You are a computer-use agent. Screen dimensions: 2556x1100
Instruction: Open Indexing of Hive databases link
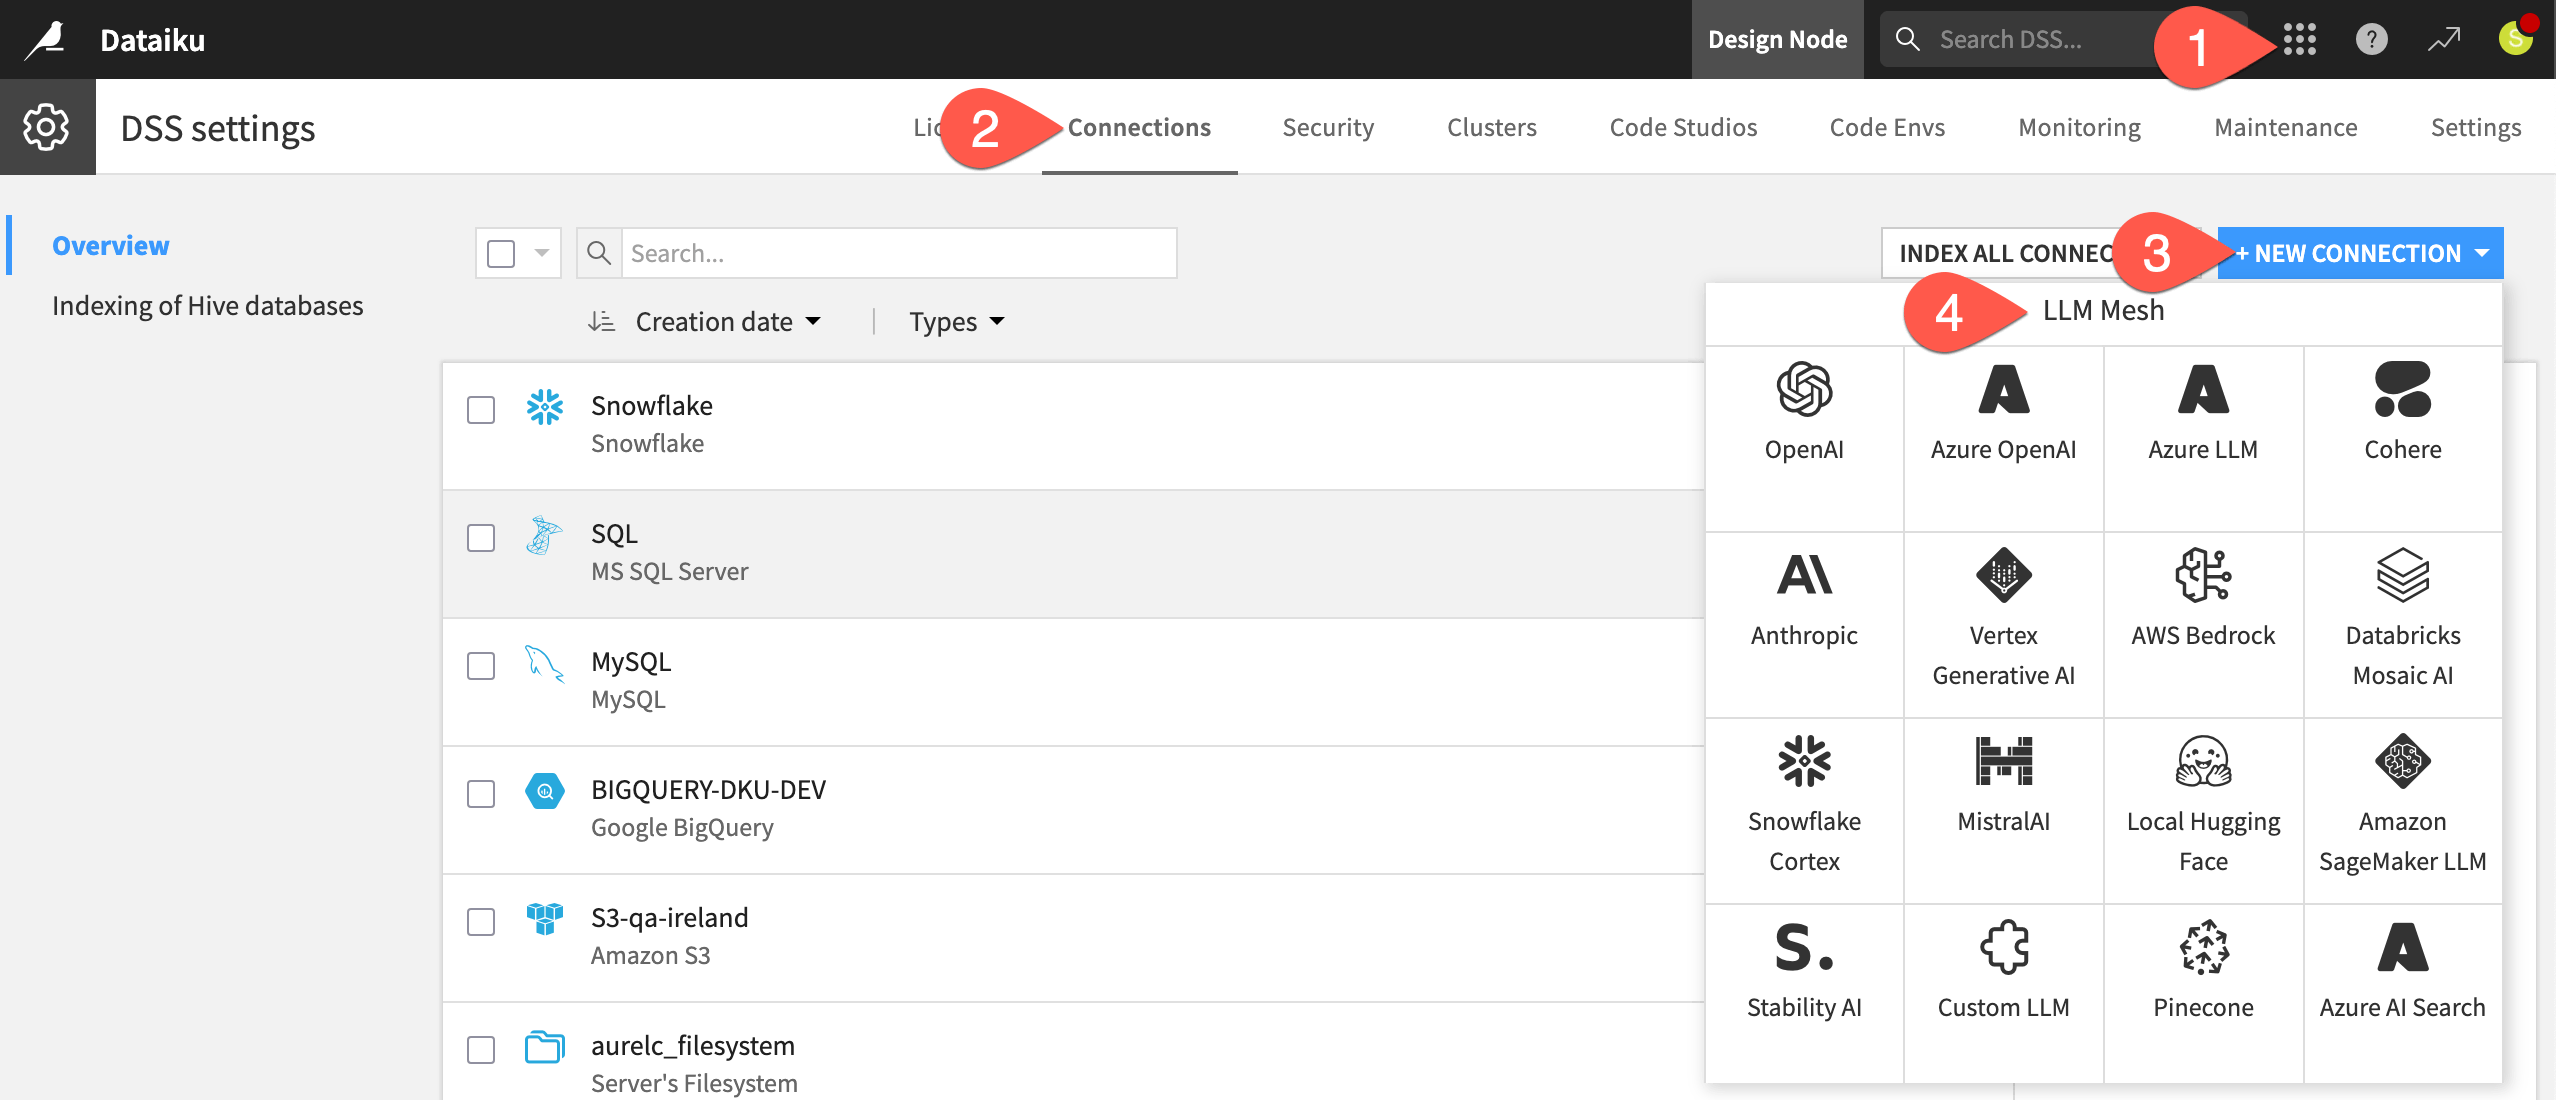click(x=208, y=306)
